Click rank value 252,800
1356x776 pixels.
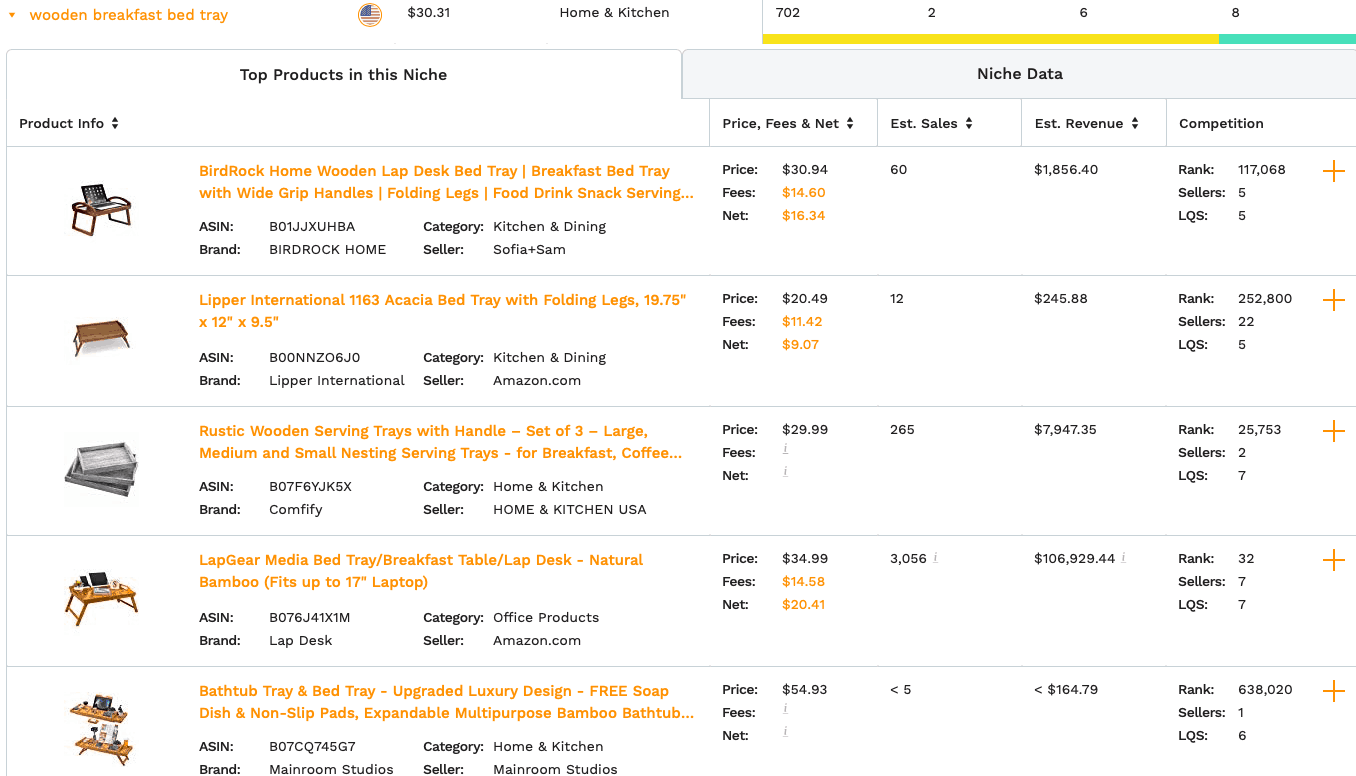1265,298
